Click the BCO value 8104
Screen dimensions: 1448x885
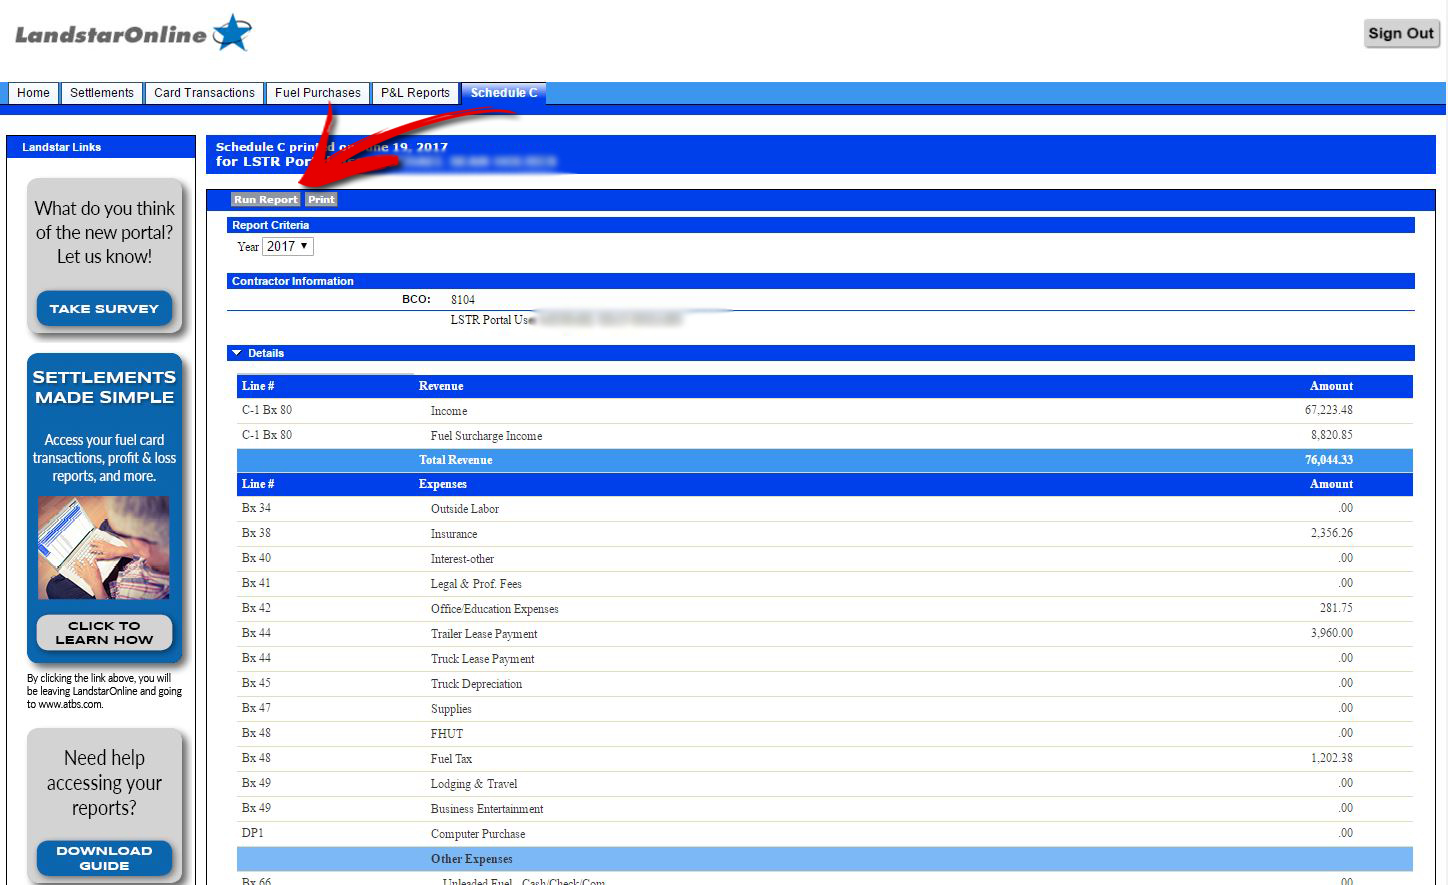point(463,299)
